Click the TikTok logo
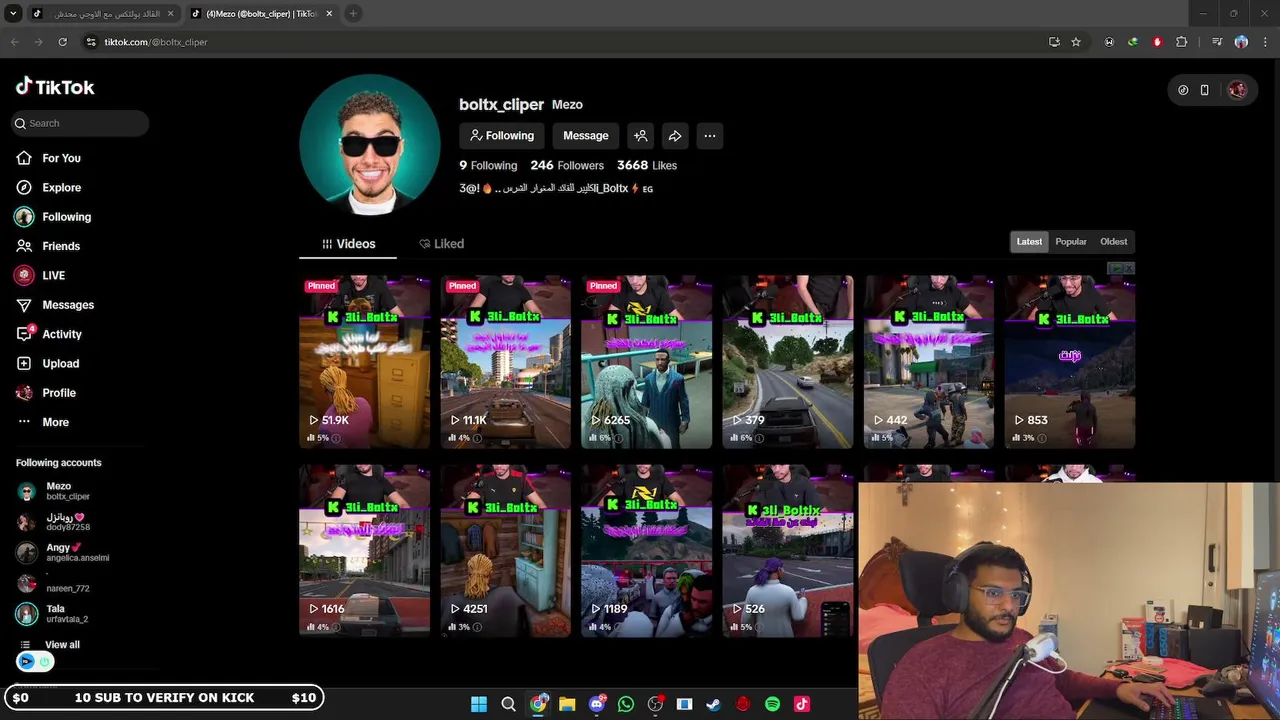 pos(55,87)
